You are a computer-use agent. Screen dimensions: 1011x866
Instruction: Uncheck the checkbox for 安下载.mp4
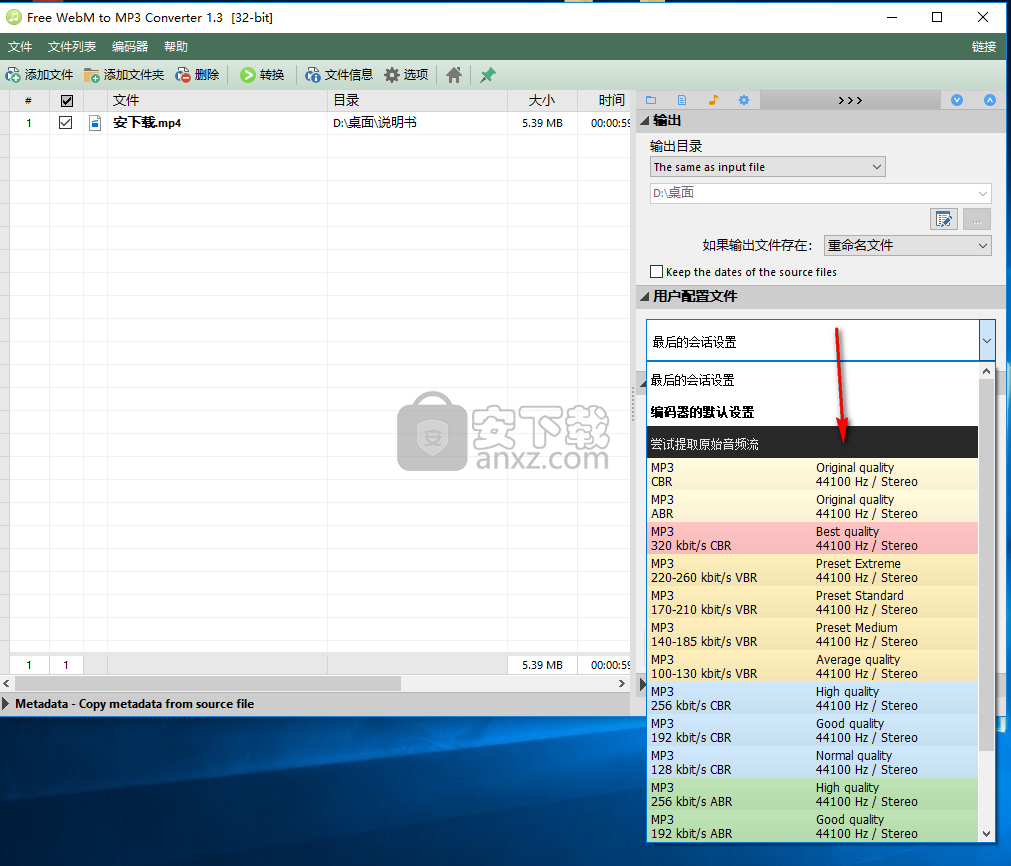coord(65,123)
